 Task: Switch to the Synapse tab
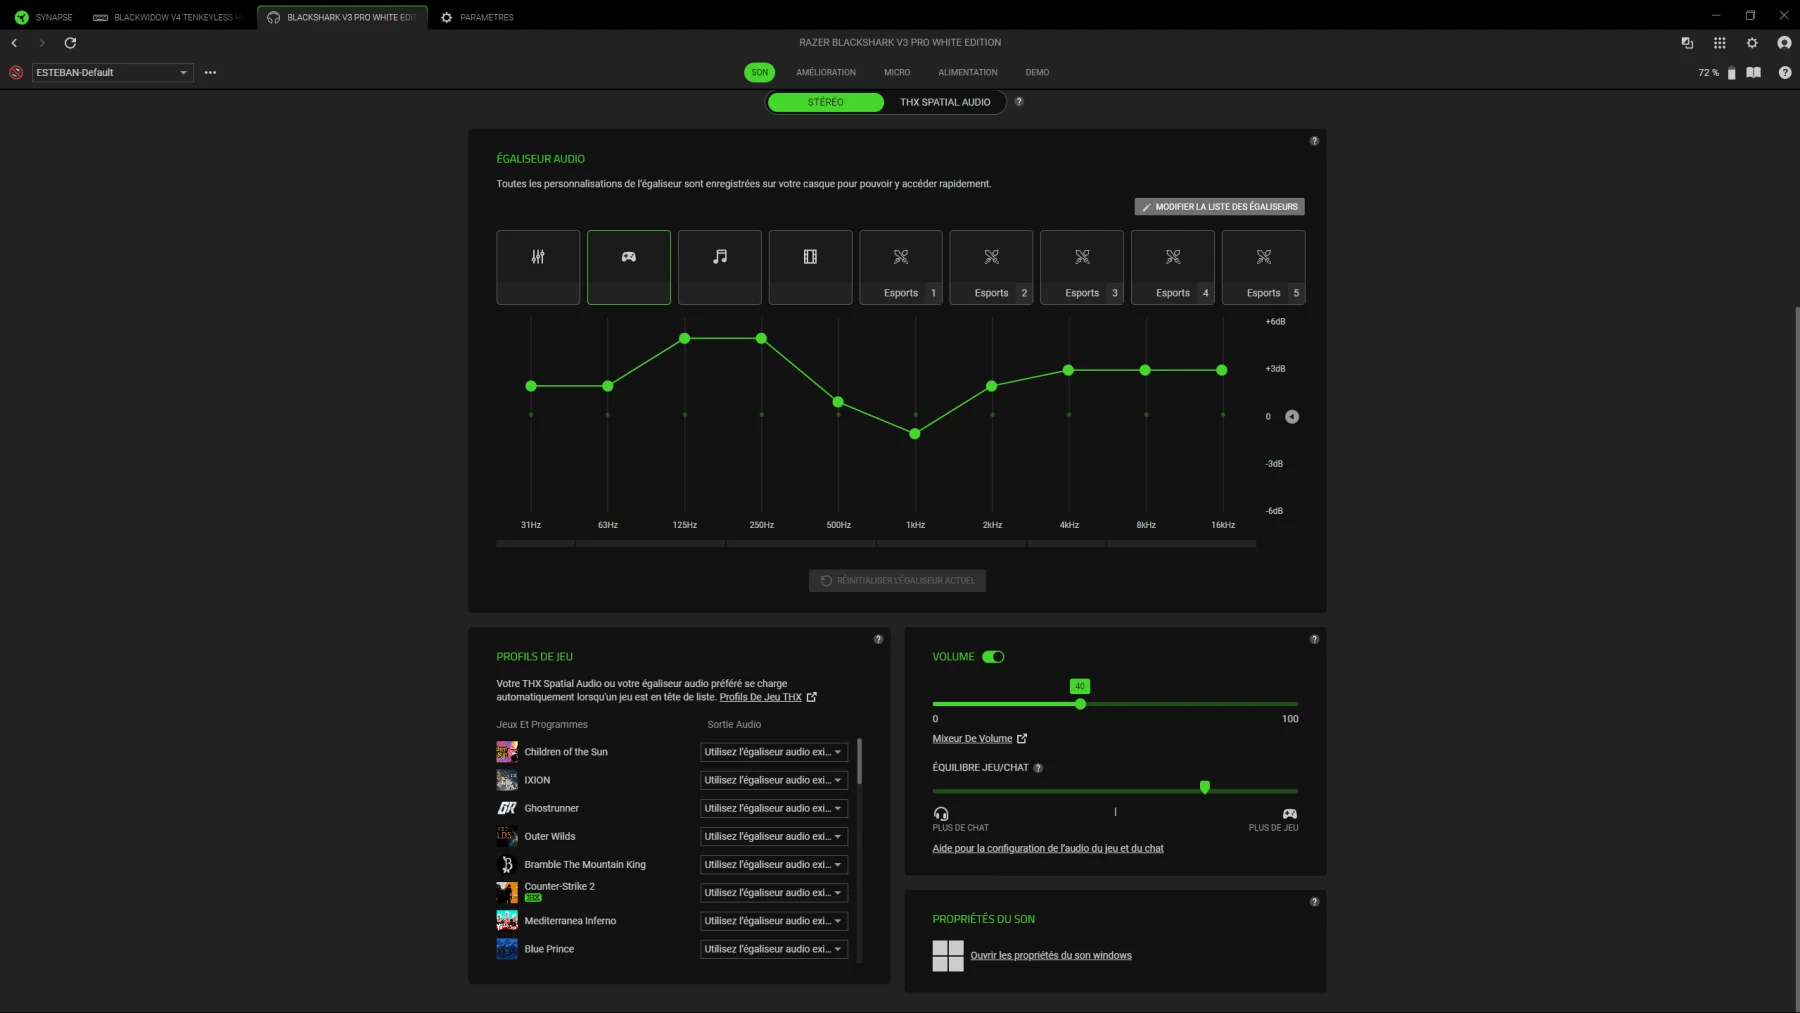point(43,17)
